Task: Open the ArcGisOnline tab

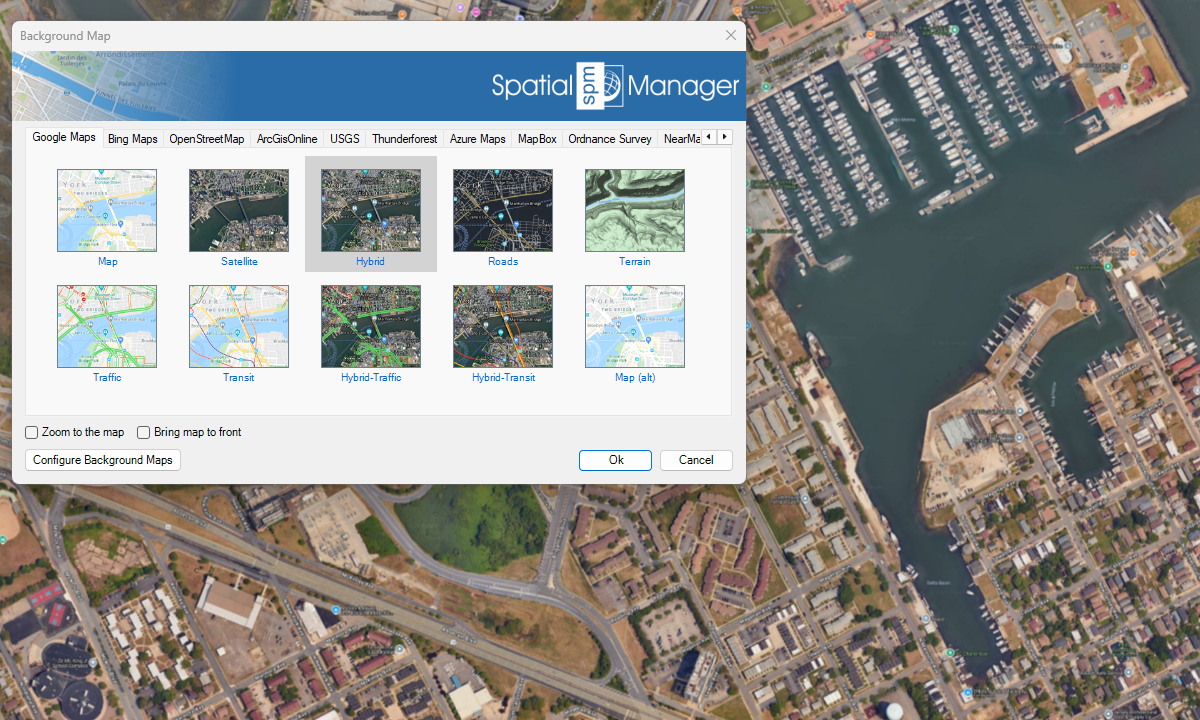Action: 287,139
